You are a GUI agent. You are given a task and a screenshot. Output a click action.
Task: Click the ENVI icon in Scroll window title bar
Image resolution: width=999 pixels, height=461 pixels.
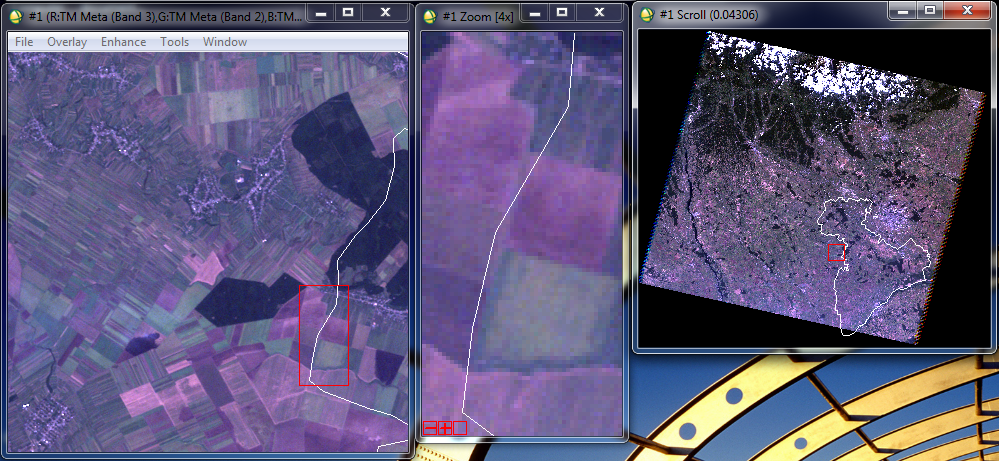coord(647,14)
